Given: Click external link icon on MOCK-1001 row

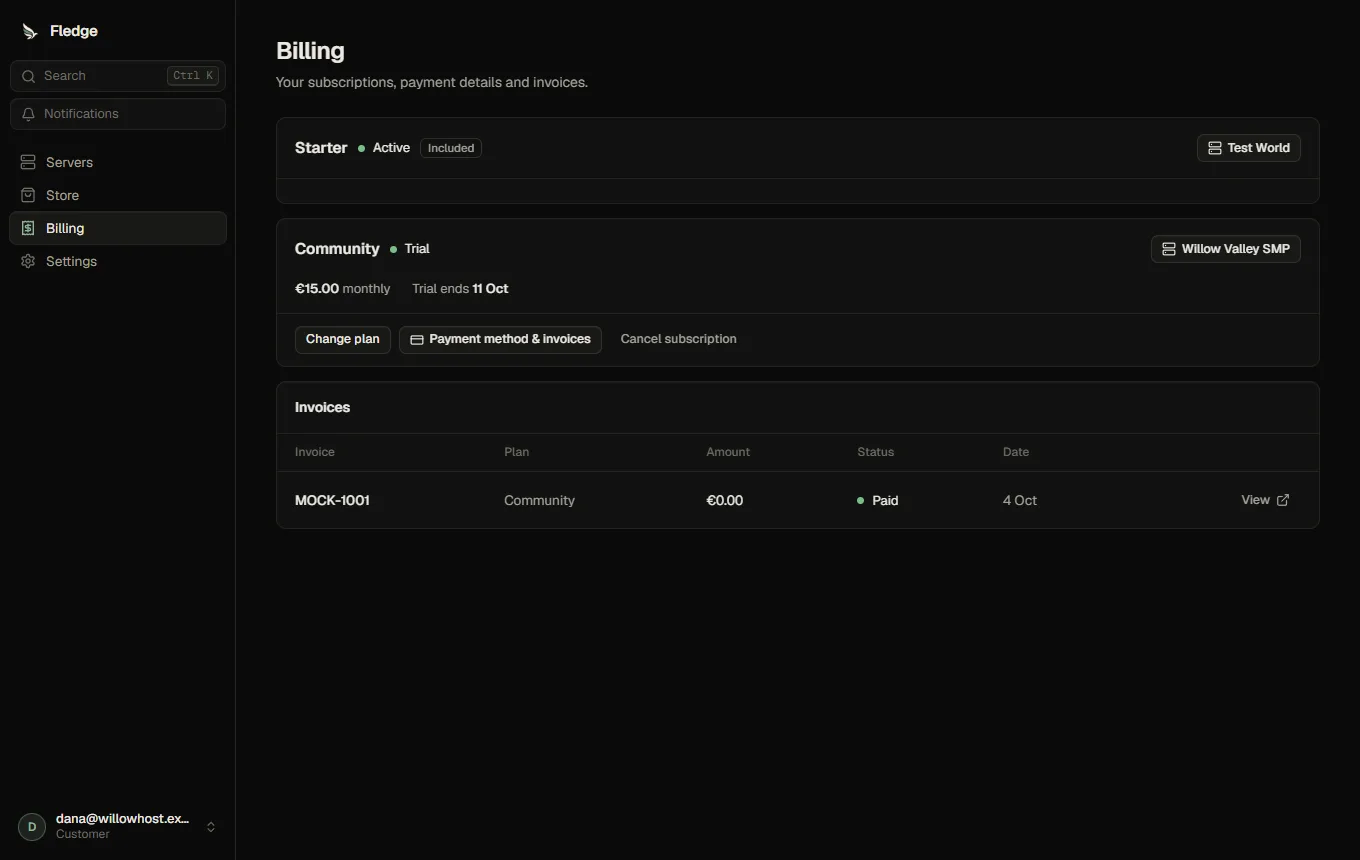Looking at the screenshot, I should click(1283, 500).
